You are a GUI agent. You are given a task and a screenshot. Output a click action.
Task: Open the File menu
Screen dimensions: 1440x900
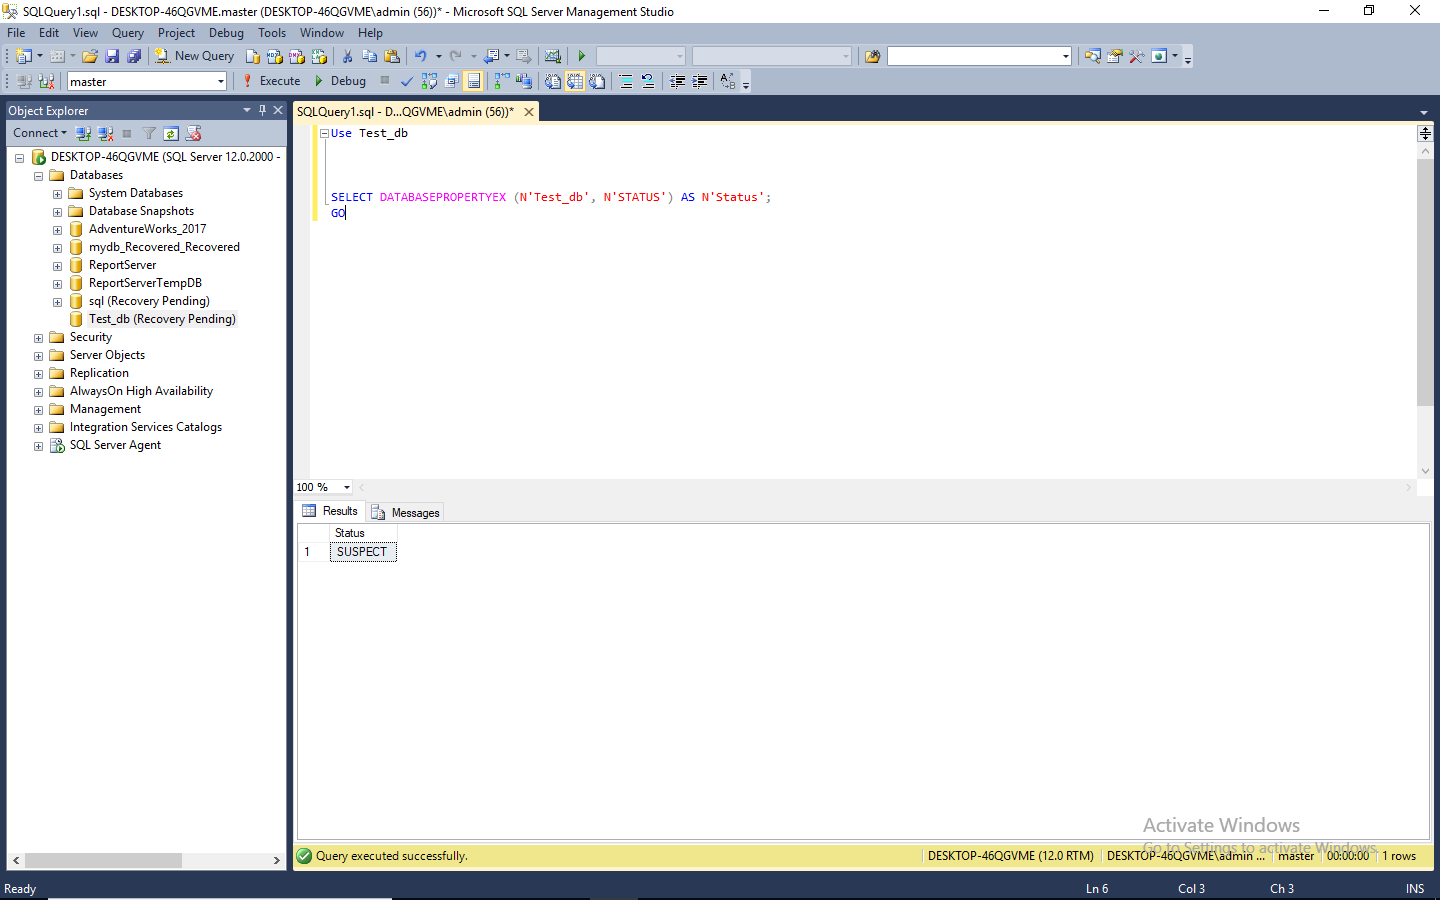click(16, 33)
